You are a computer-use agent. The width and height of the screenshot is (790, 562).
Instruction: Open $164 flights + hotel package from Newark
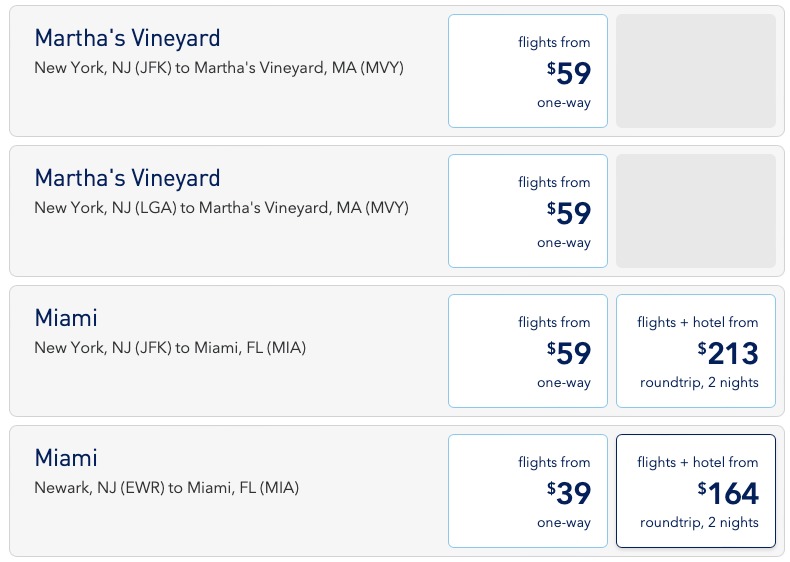(x=696, y=491)
